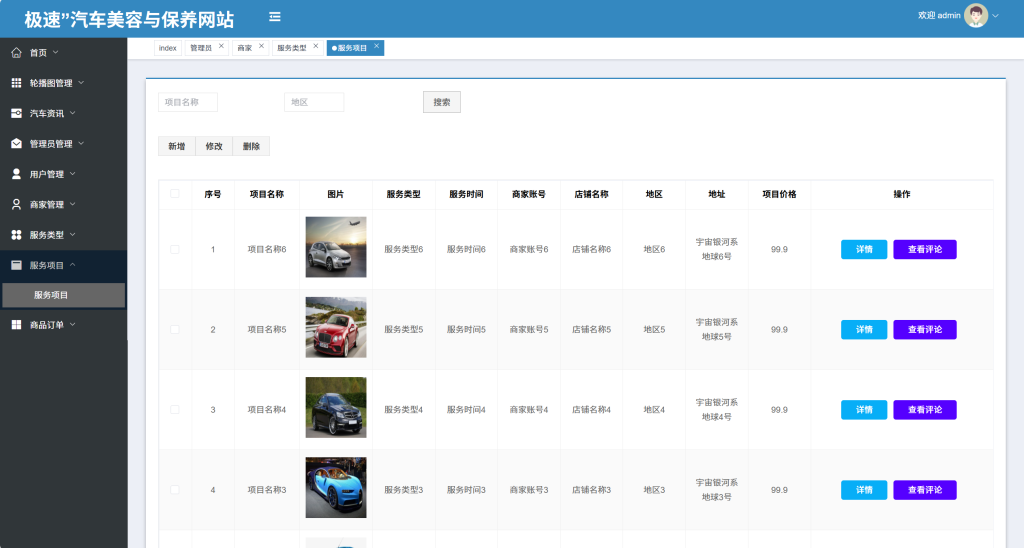
Task: Click the 搜索 search button
Action: tap(442, 102)
